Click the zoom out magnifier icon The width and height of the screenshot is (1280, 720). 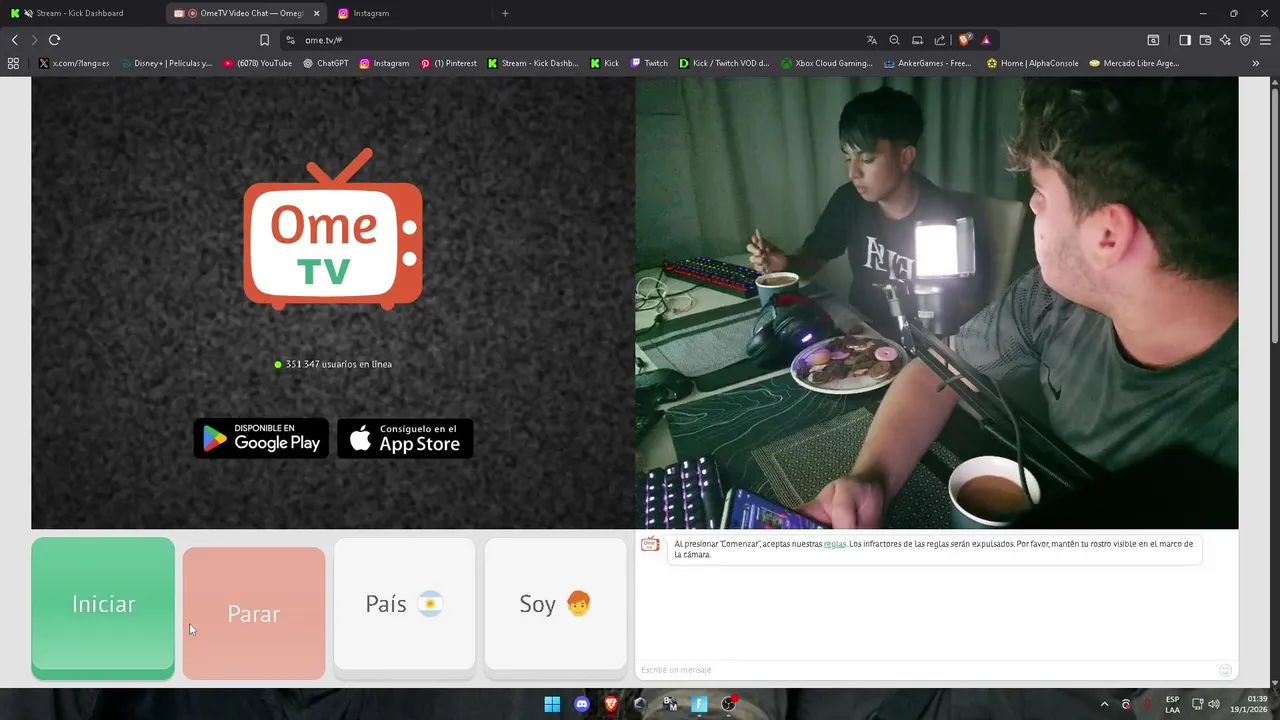pos(895,40)
